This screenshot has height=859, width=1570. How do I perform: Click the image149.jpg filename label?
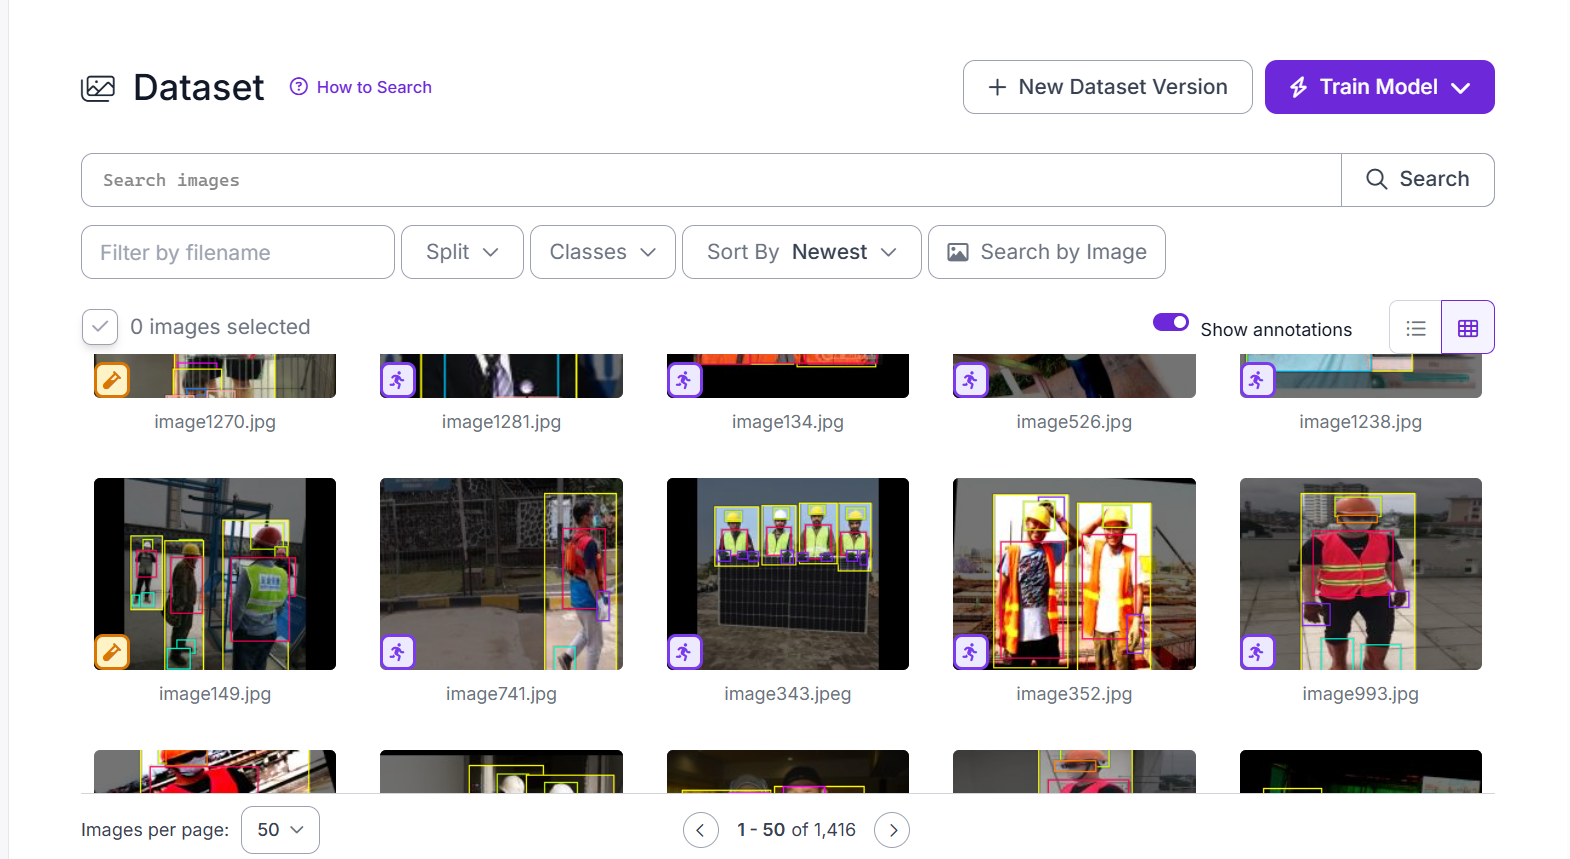click(215, 694)
